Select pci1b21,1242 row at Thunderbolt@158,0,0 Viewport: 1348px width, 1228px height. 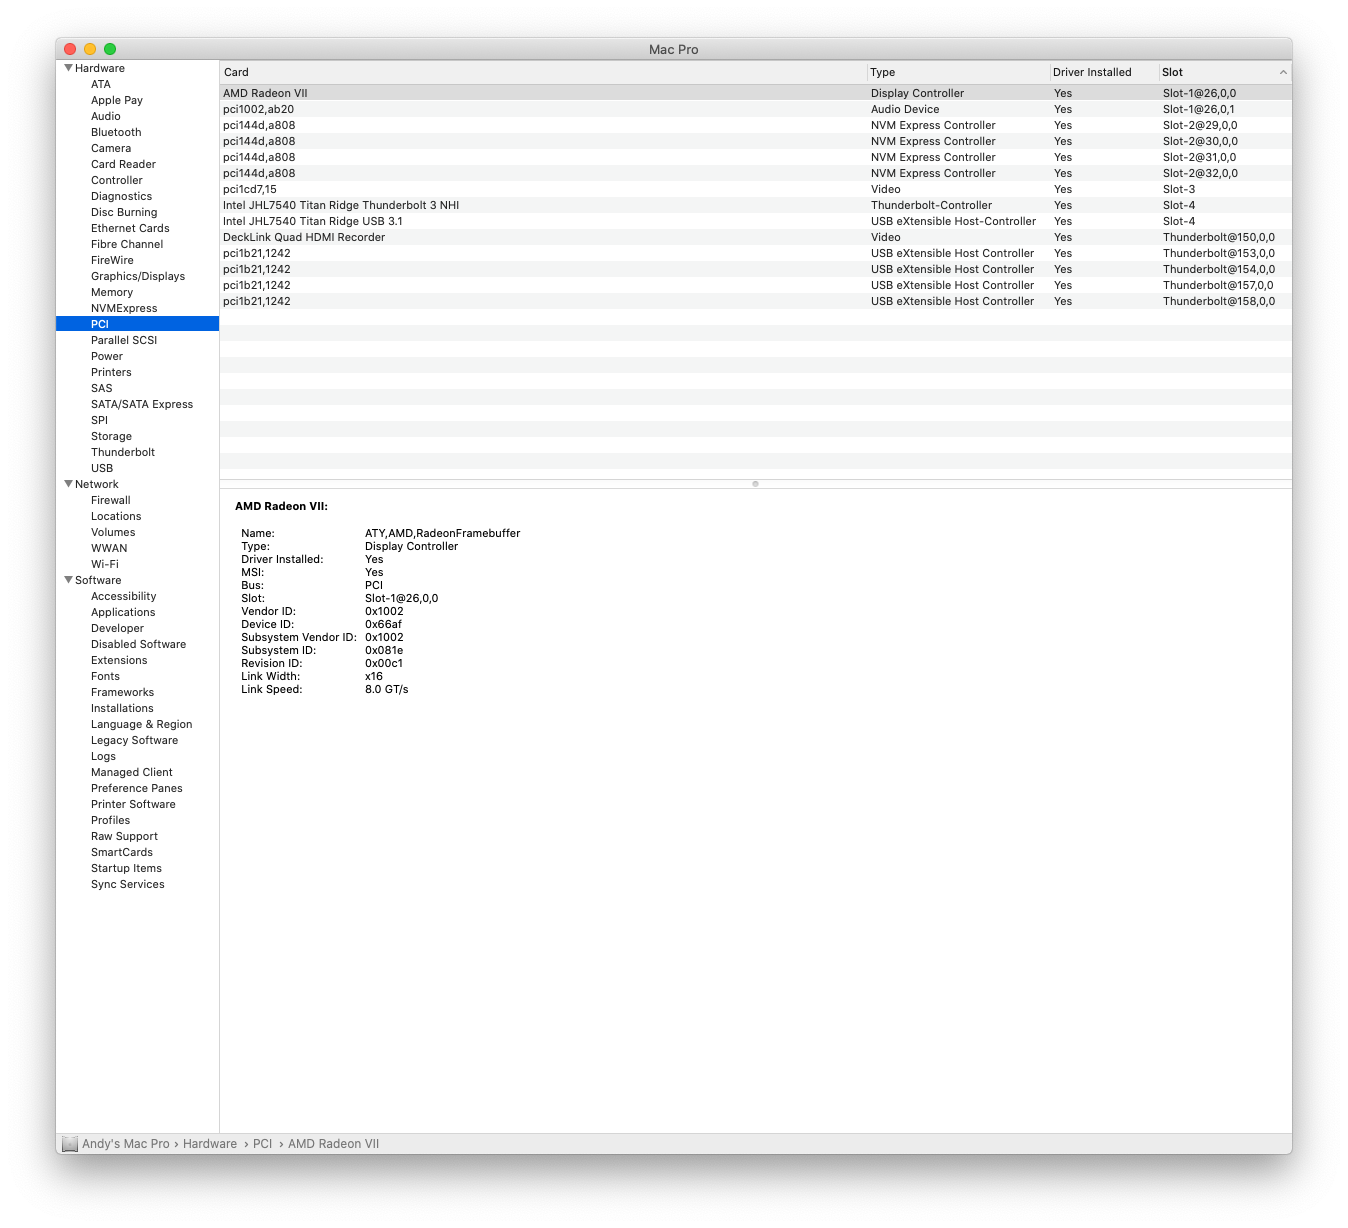(756, 301)
